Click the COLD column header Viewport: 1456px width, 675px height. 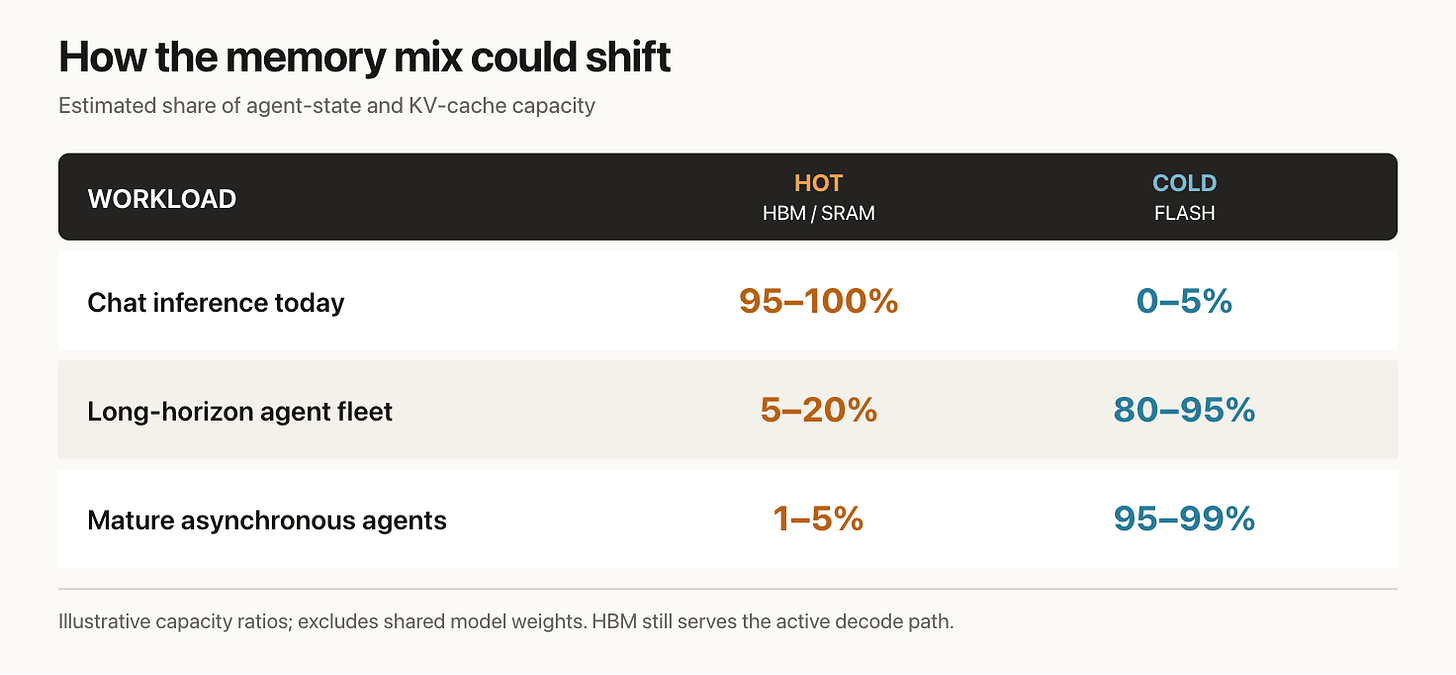click(x=1184, y=183)
